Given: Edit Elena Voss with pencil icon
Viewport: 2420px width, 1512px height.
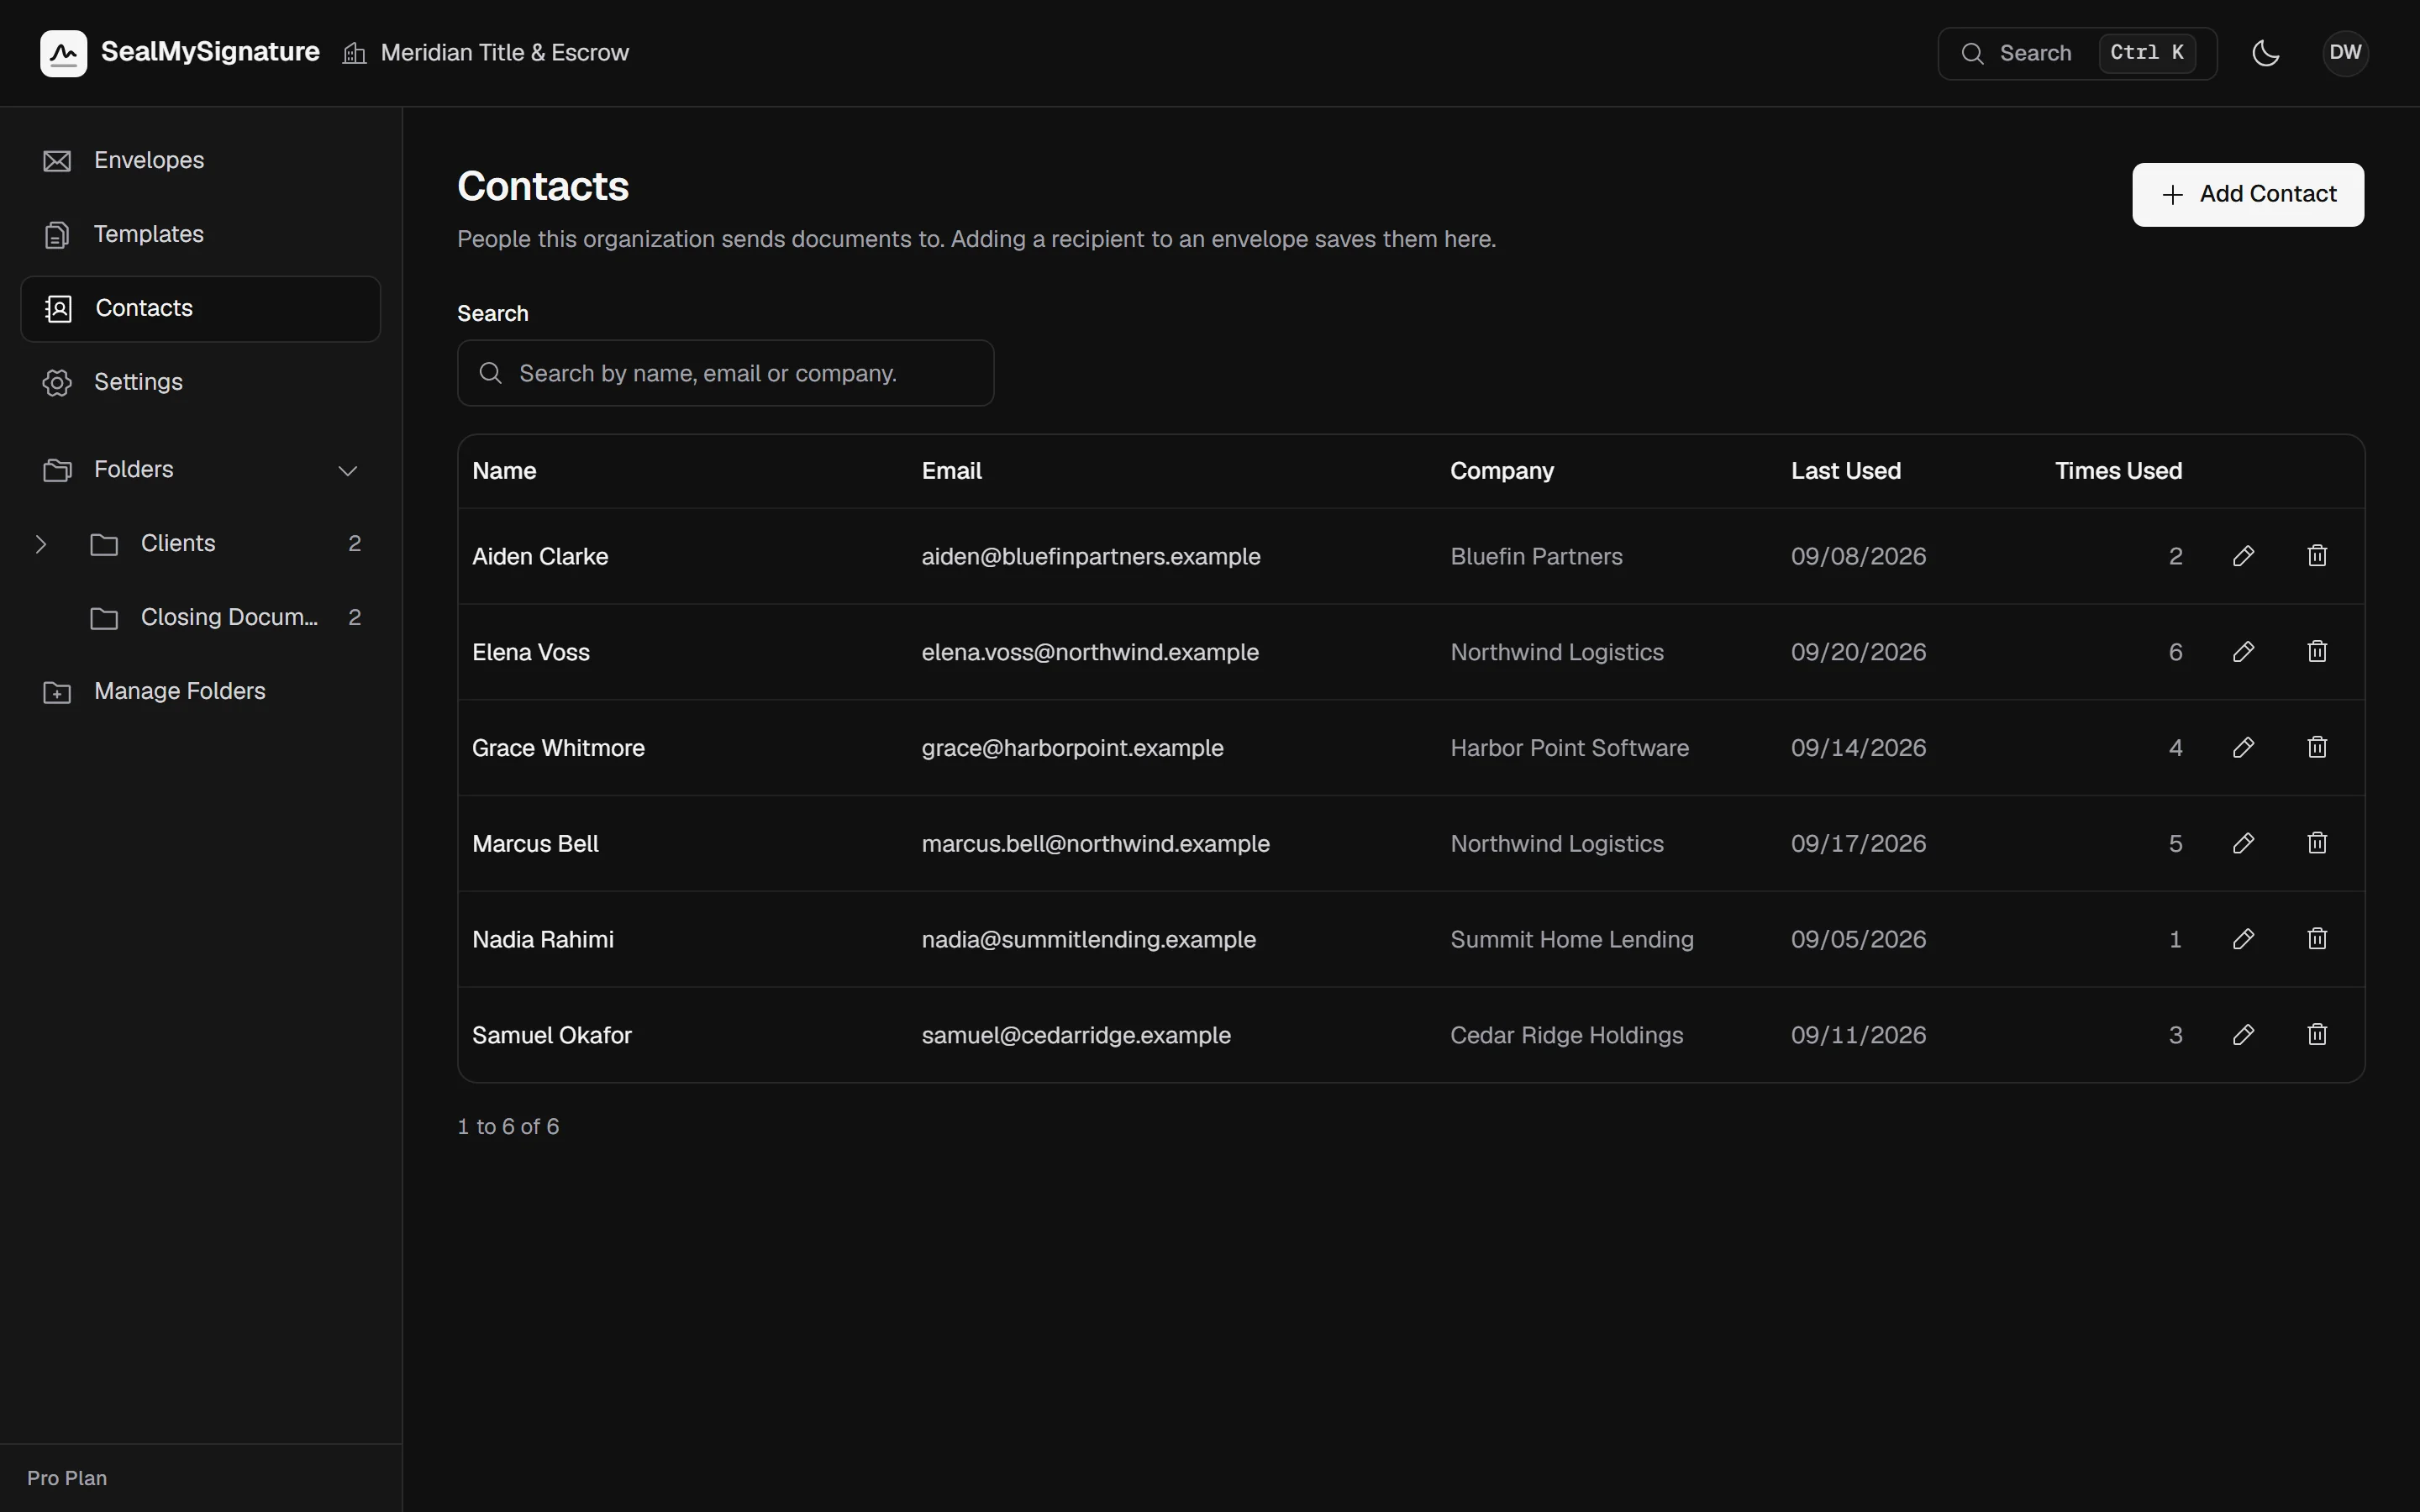Looking at the screenshot, I should [2243, 652].
